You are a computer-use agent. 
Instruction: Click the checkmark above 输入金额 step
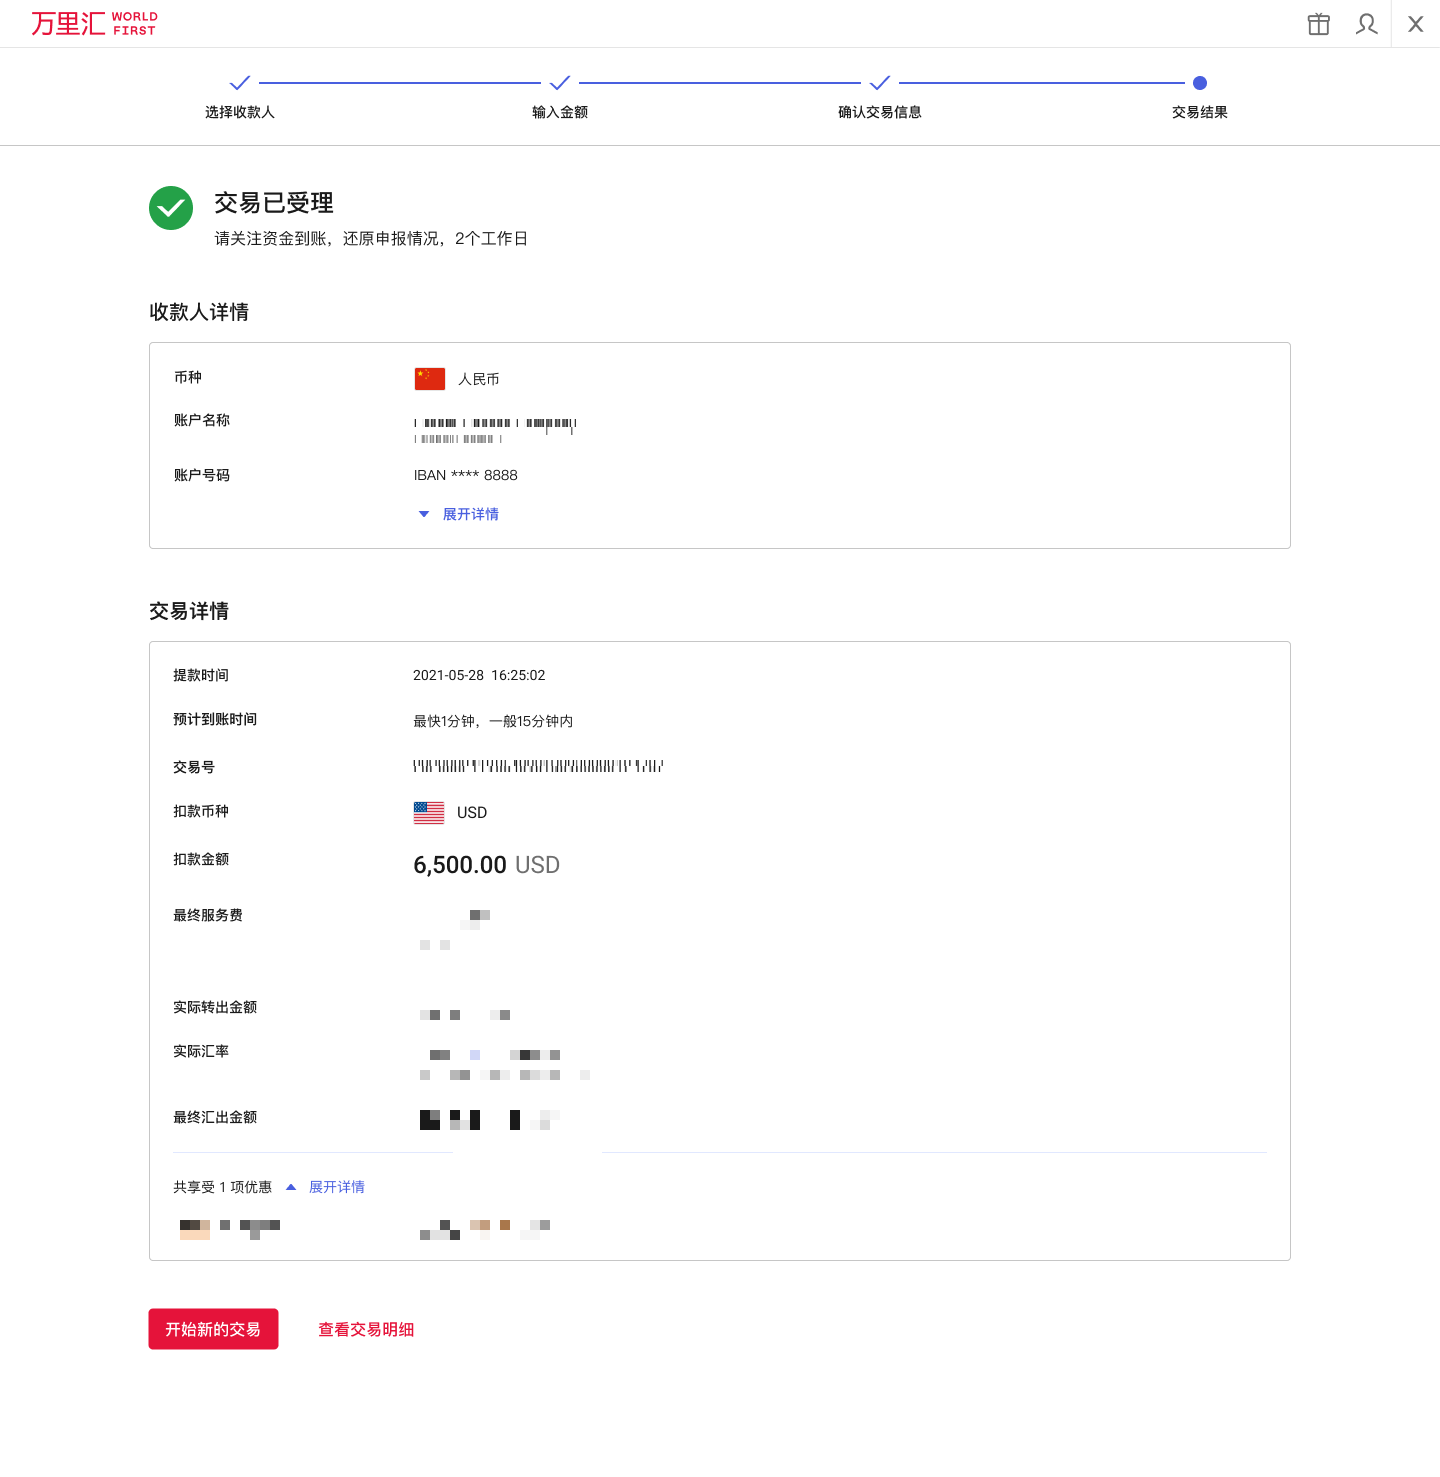[559, 83]
